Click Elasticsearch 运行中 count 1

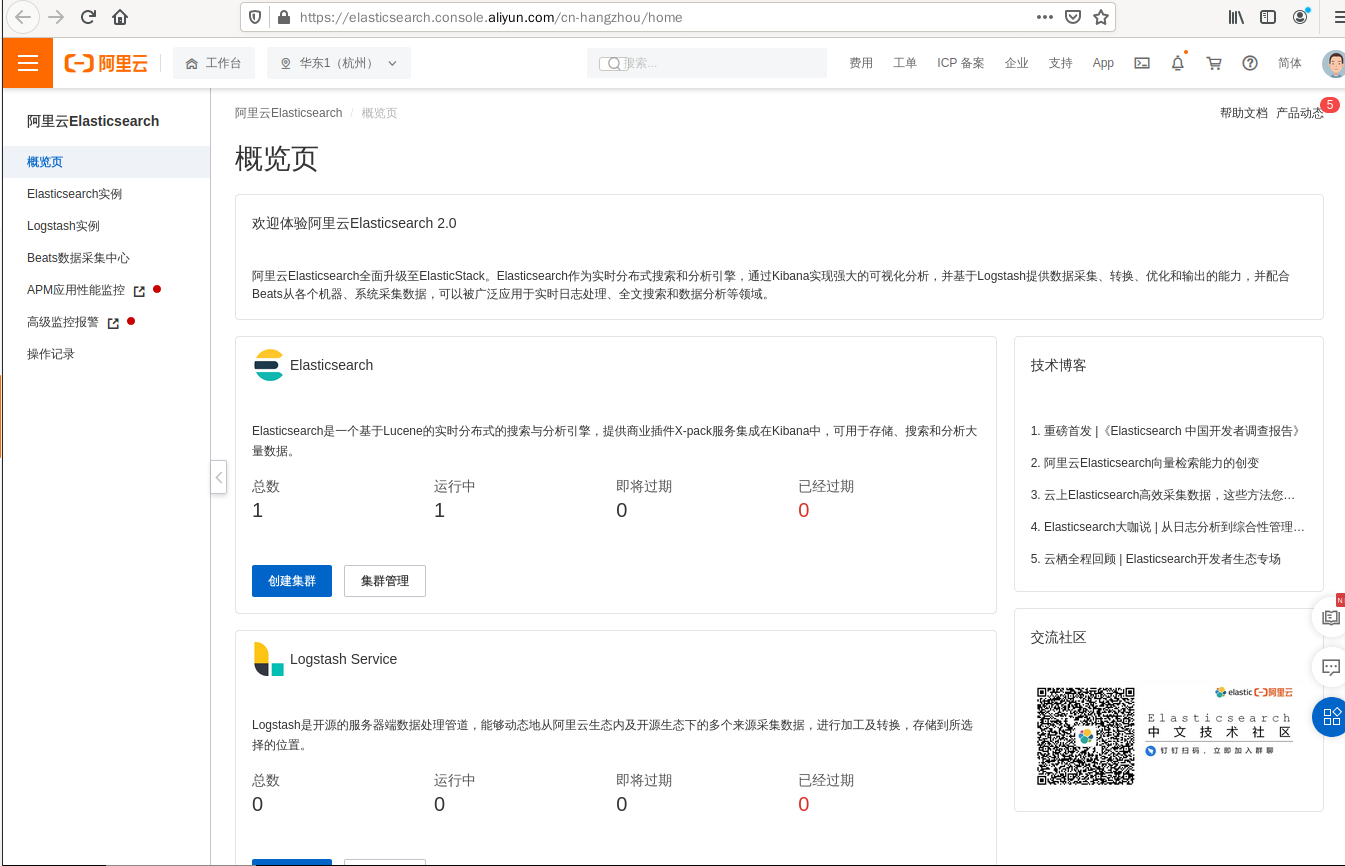[439, 511]
